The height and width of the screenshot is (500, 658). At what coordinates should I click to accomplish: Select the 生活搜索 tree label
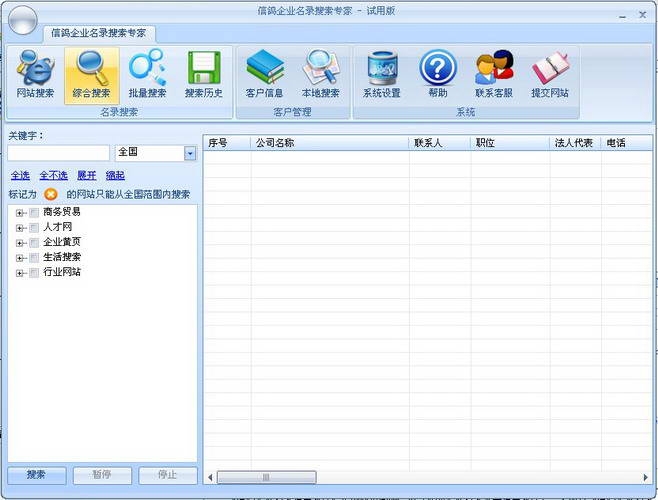tap(62, 257)
